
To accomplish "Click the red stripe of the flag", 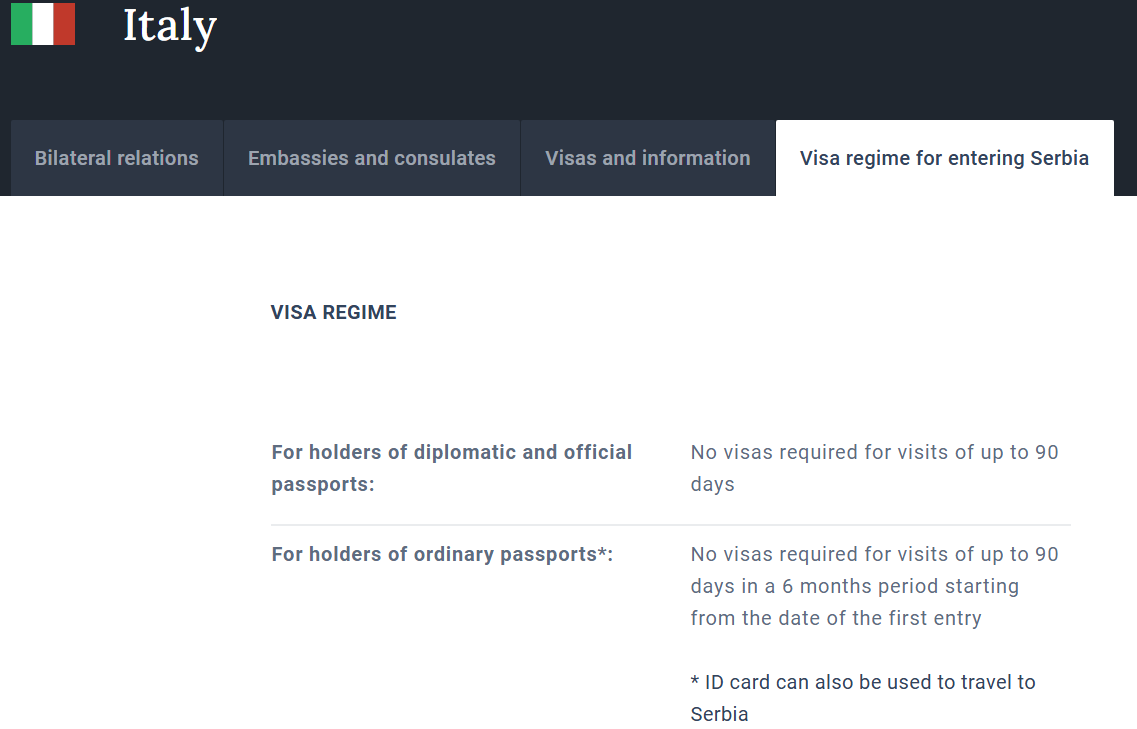I will 64,24.
